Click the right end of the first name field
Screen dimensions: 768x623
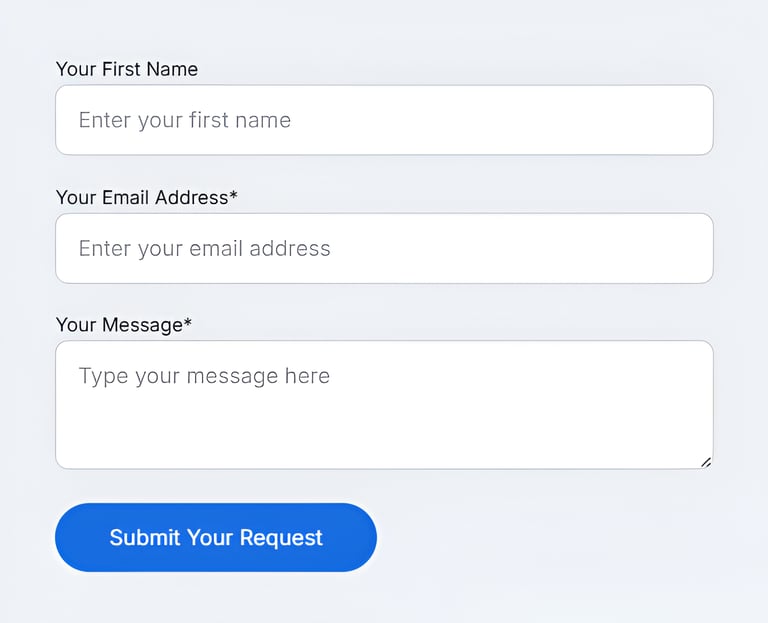680,120
